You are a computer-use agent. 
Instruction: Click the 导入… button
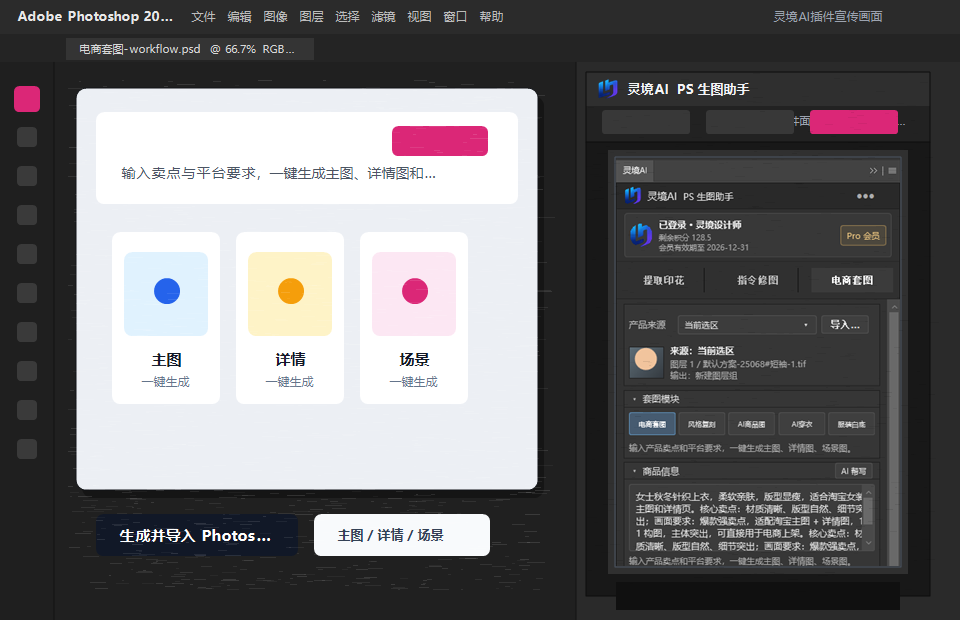(x=845, y=325)
